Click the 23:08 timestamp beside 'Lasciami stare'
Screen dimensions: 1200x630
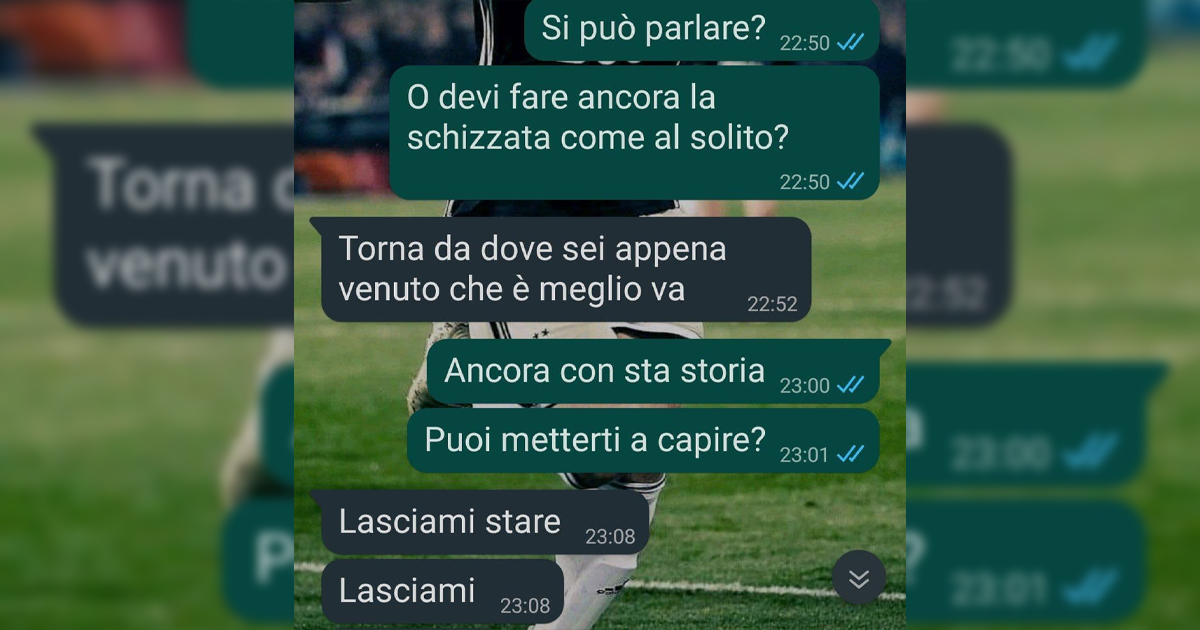coord(610,537)
